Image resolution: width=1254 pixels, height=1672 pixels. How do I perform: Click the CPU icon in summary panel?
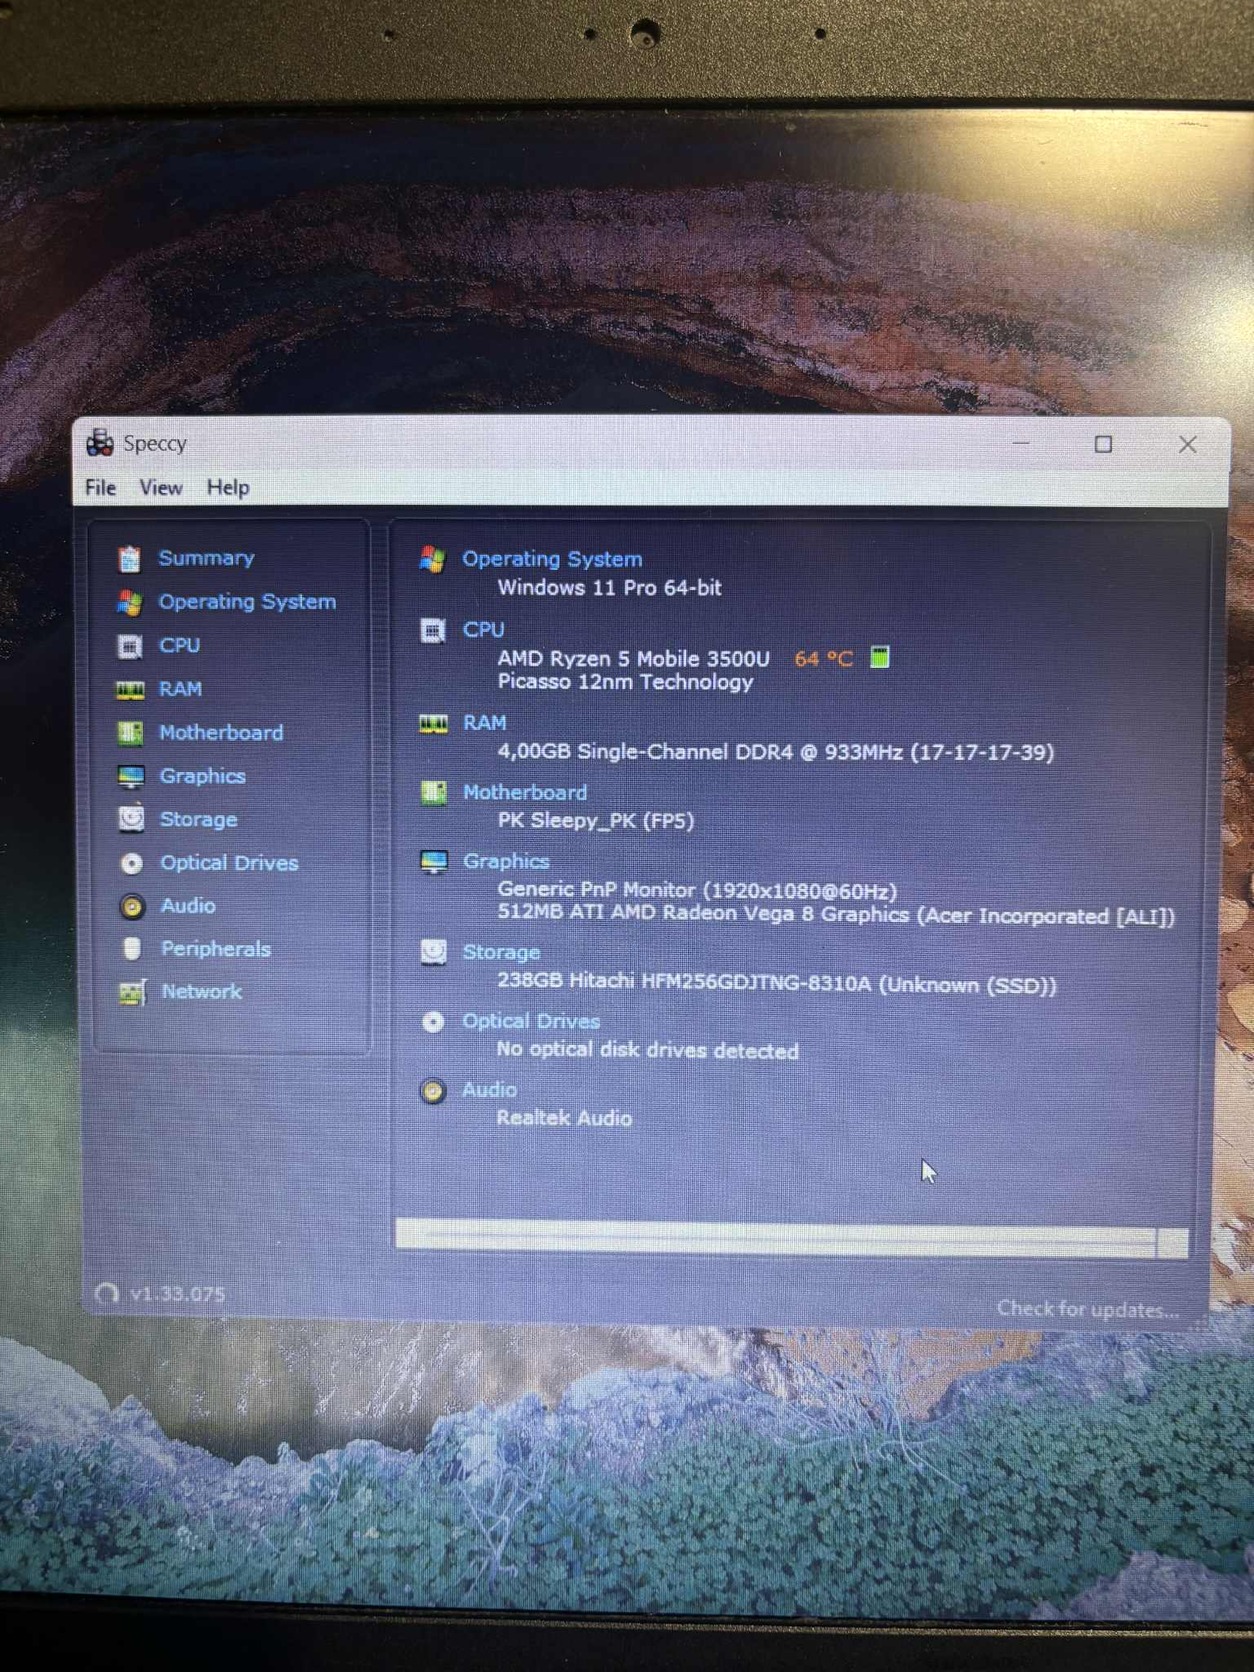coord(432,631)
